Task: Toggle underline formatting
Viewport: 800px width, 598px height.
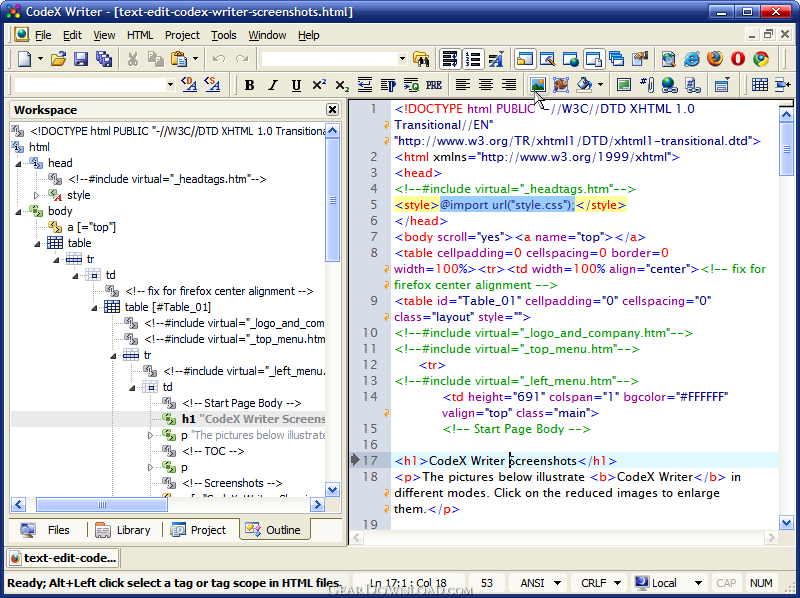Action: point(296,85)
